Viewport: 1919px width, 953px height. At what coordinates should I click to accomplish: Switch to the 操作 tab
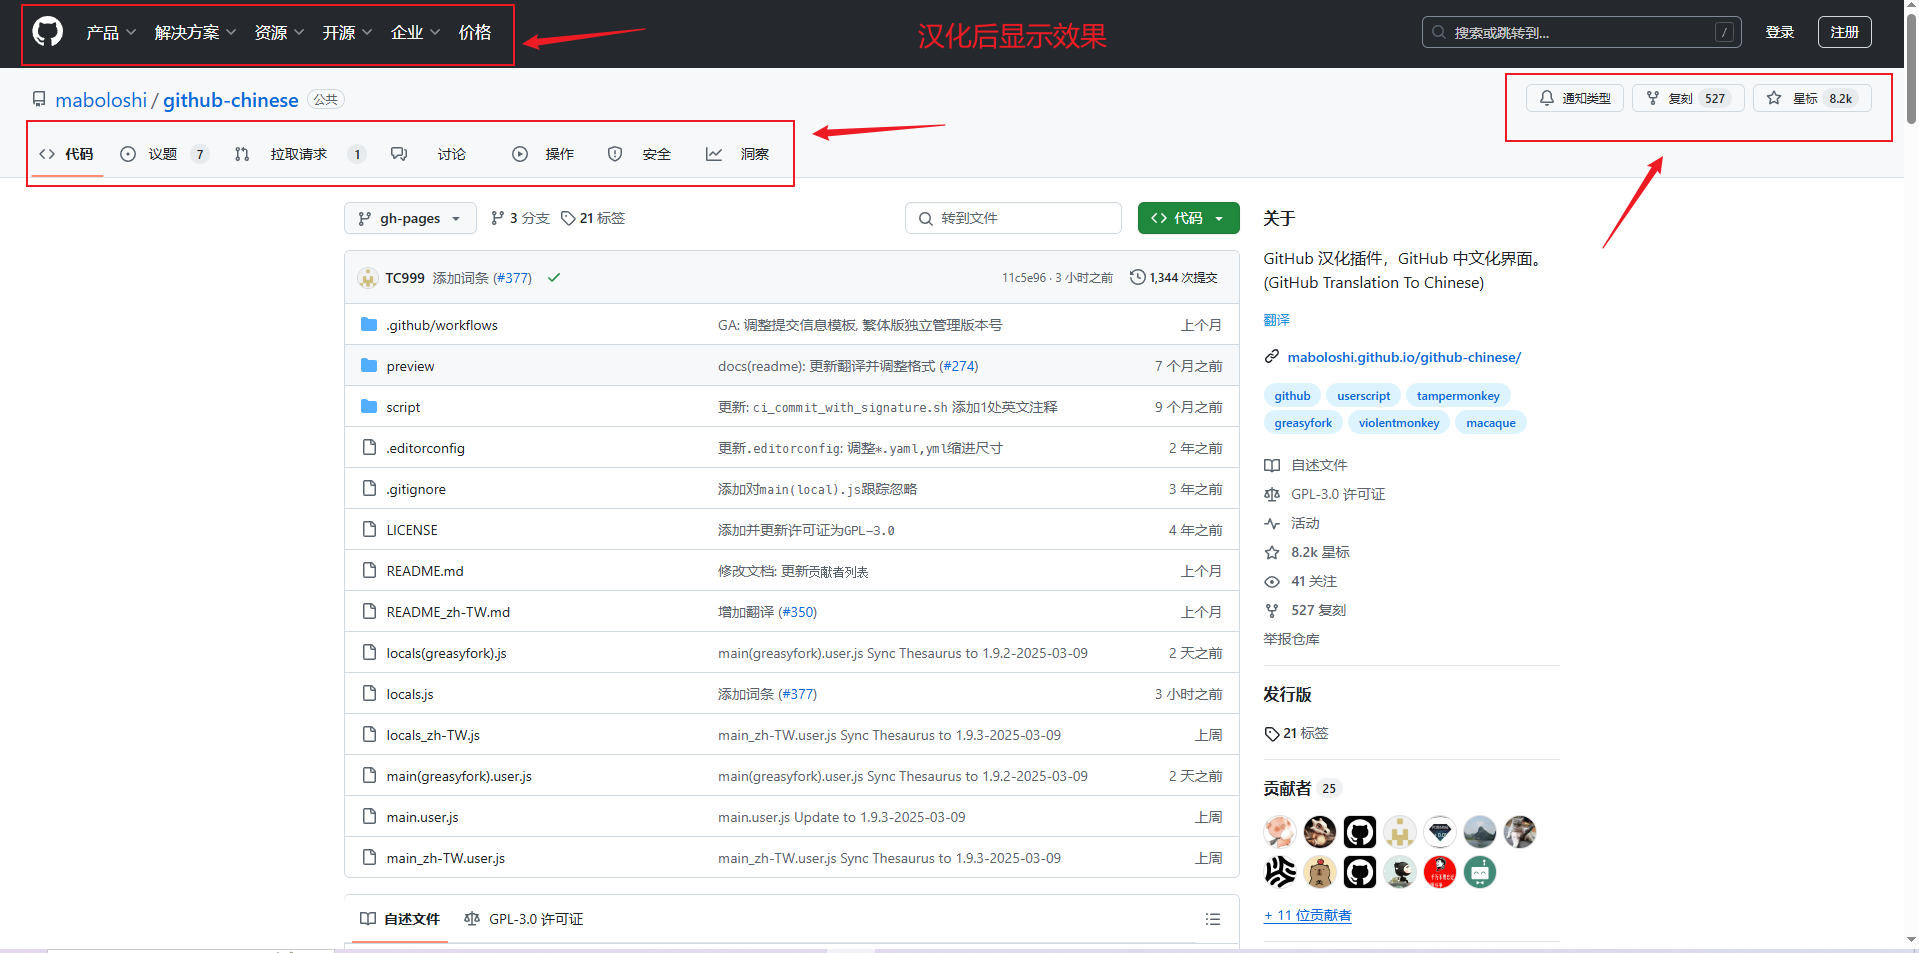click(543, 154)
